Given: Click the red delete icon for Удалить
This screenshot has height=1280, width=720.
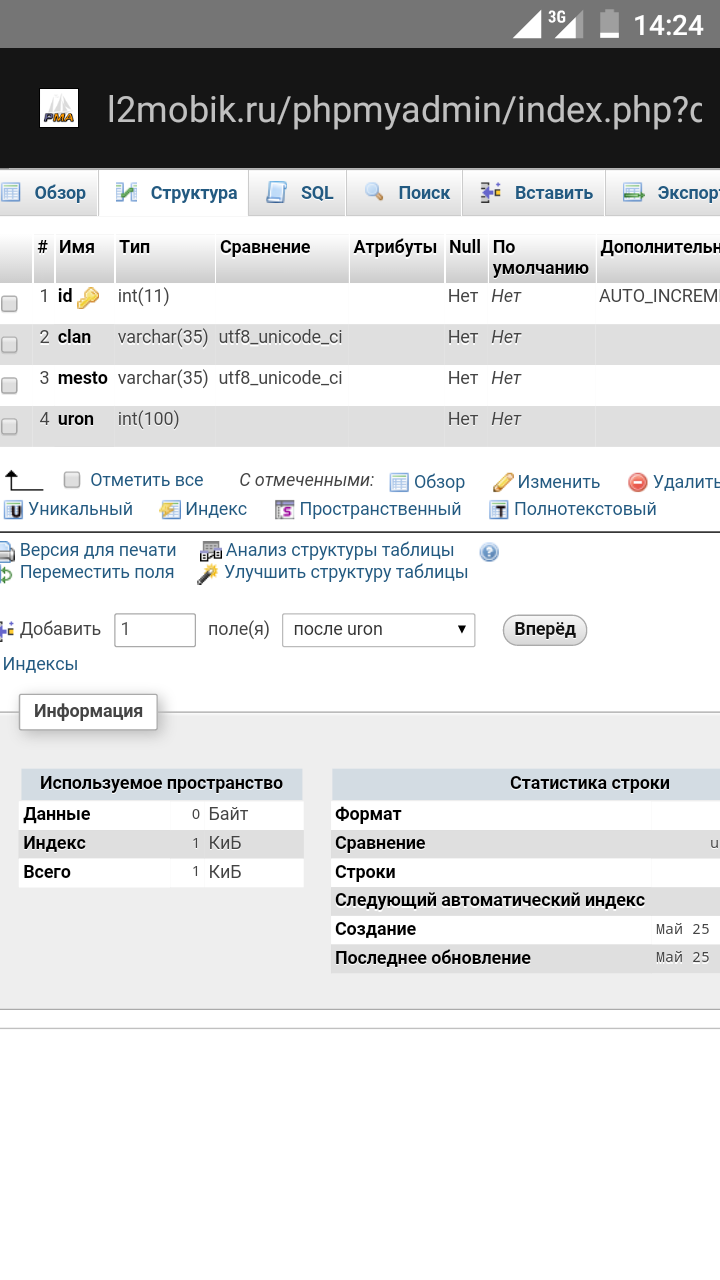Looking at the screenshot, I should click(638, 482).
